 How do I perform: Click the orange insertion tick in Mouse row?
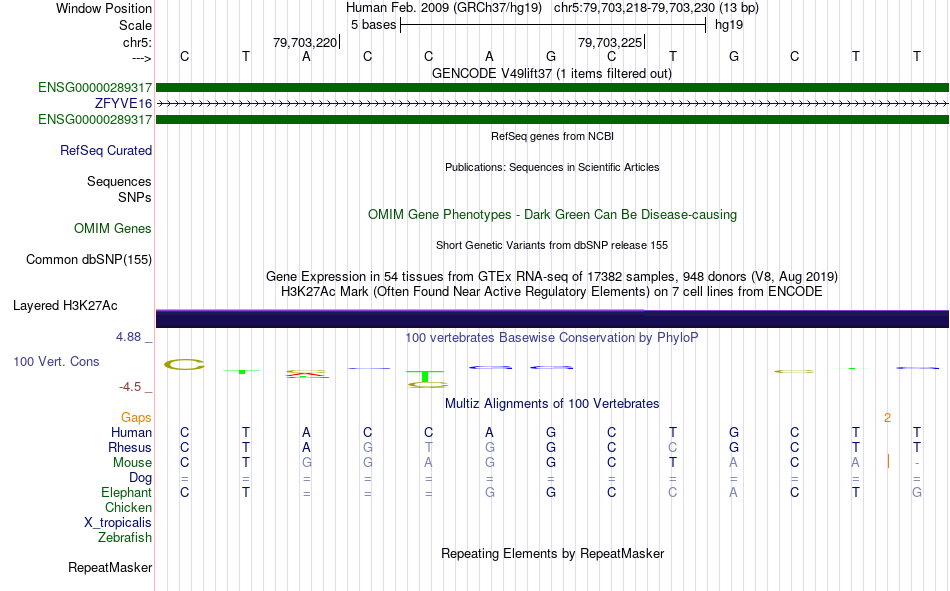point(888,461)
